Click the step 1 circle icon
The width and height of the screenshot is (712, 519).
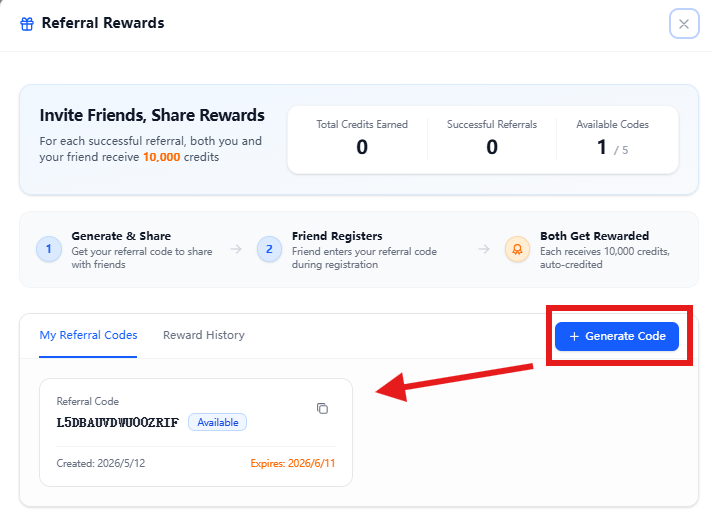point(49,249)
